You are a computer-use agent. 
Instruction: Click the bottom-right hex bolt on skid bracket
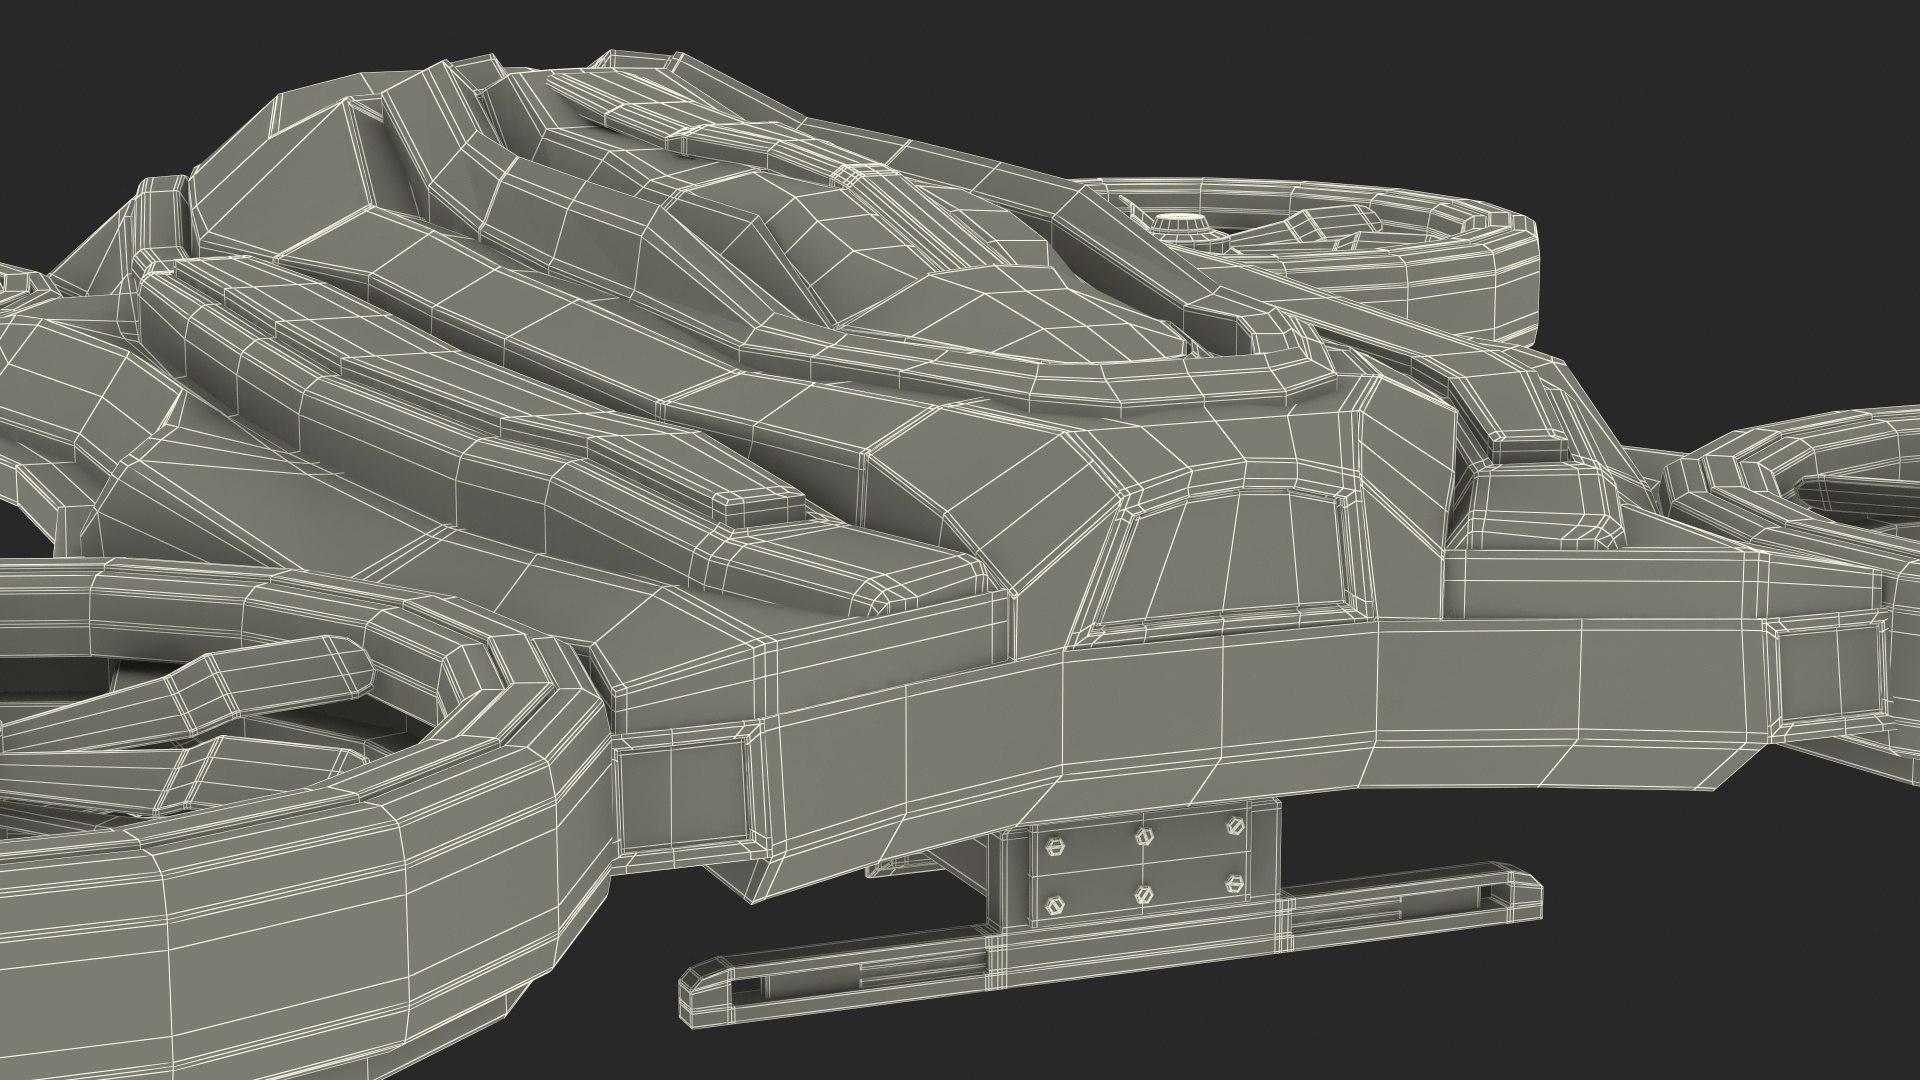pos(1236,883)
